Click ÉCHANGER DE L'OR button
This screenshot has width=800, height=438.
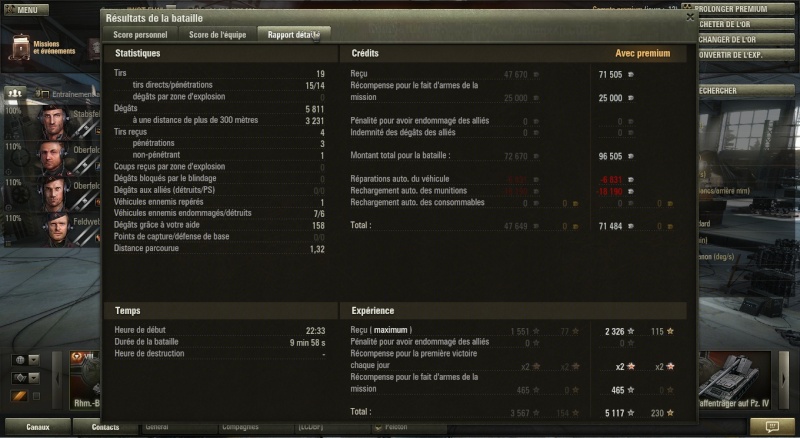(x=747, y=40)
